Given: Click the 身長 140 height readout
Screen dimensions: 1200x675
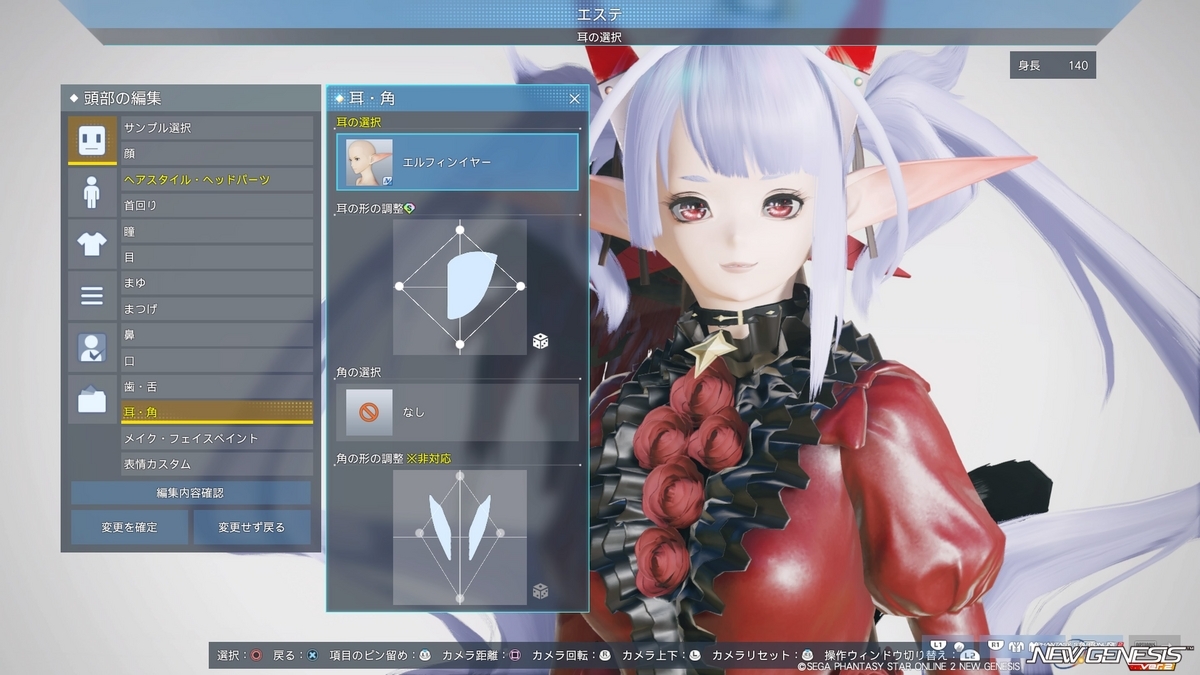Looking at the screenshot, I should (1053, 65).
